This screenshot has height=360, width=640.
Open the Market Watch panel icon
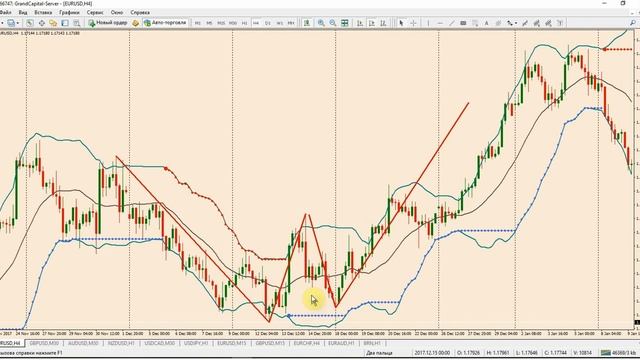pyautogui.click(x=30, y=23)
